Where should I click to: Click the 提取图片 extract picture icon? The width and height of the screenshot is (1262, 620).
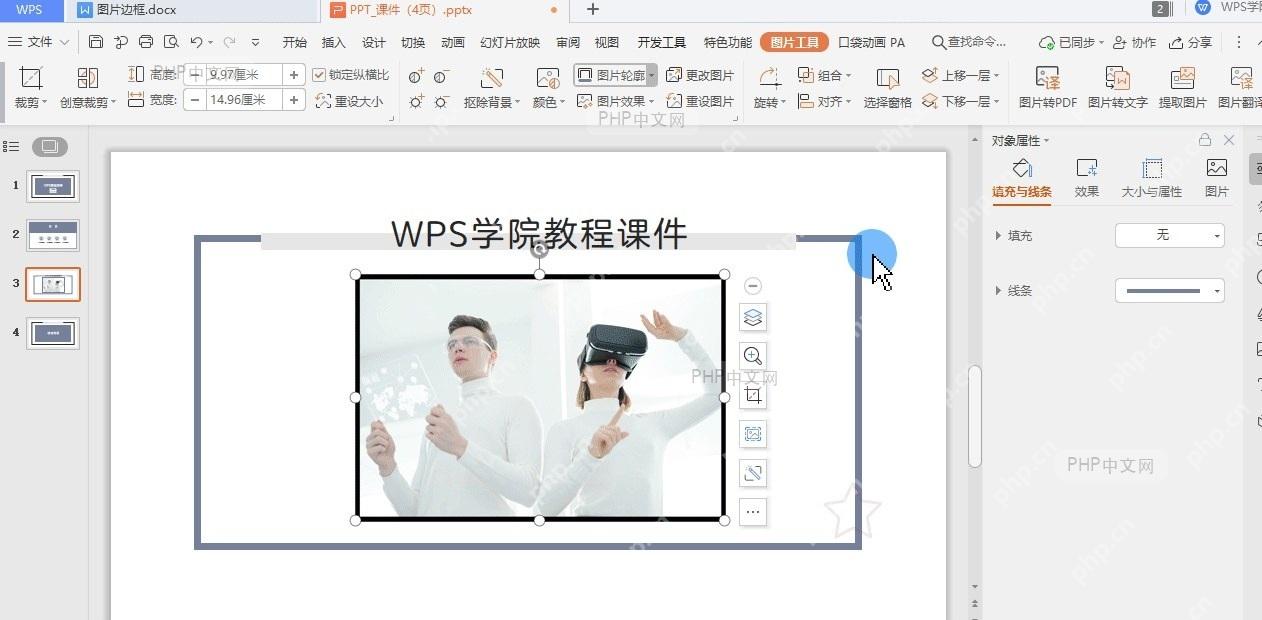point(1183,78)
